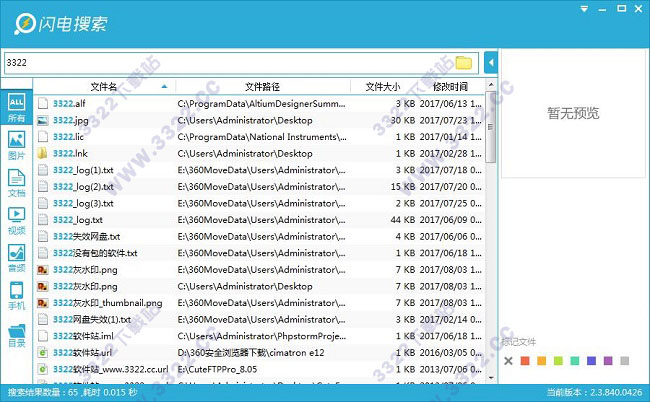The image size is (650, 402).
Task: Click the text file icon of 3322_log.txt
Action: (42, 220)
